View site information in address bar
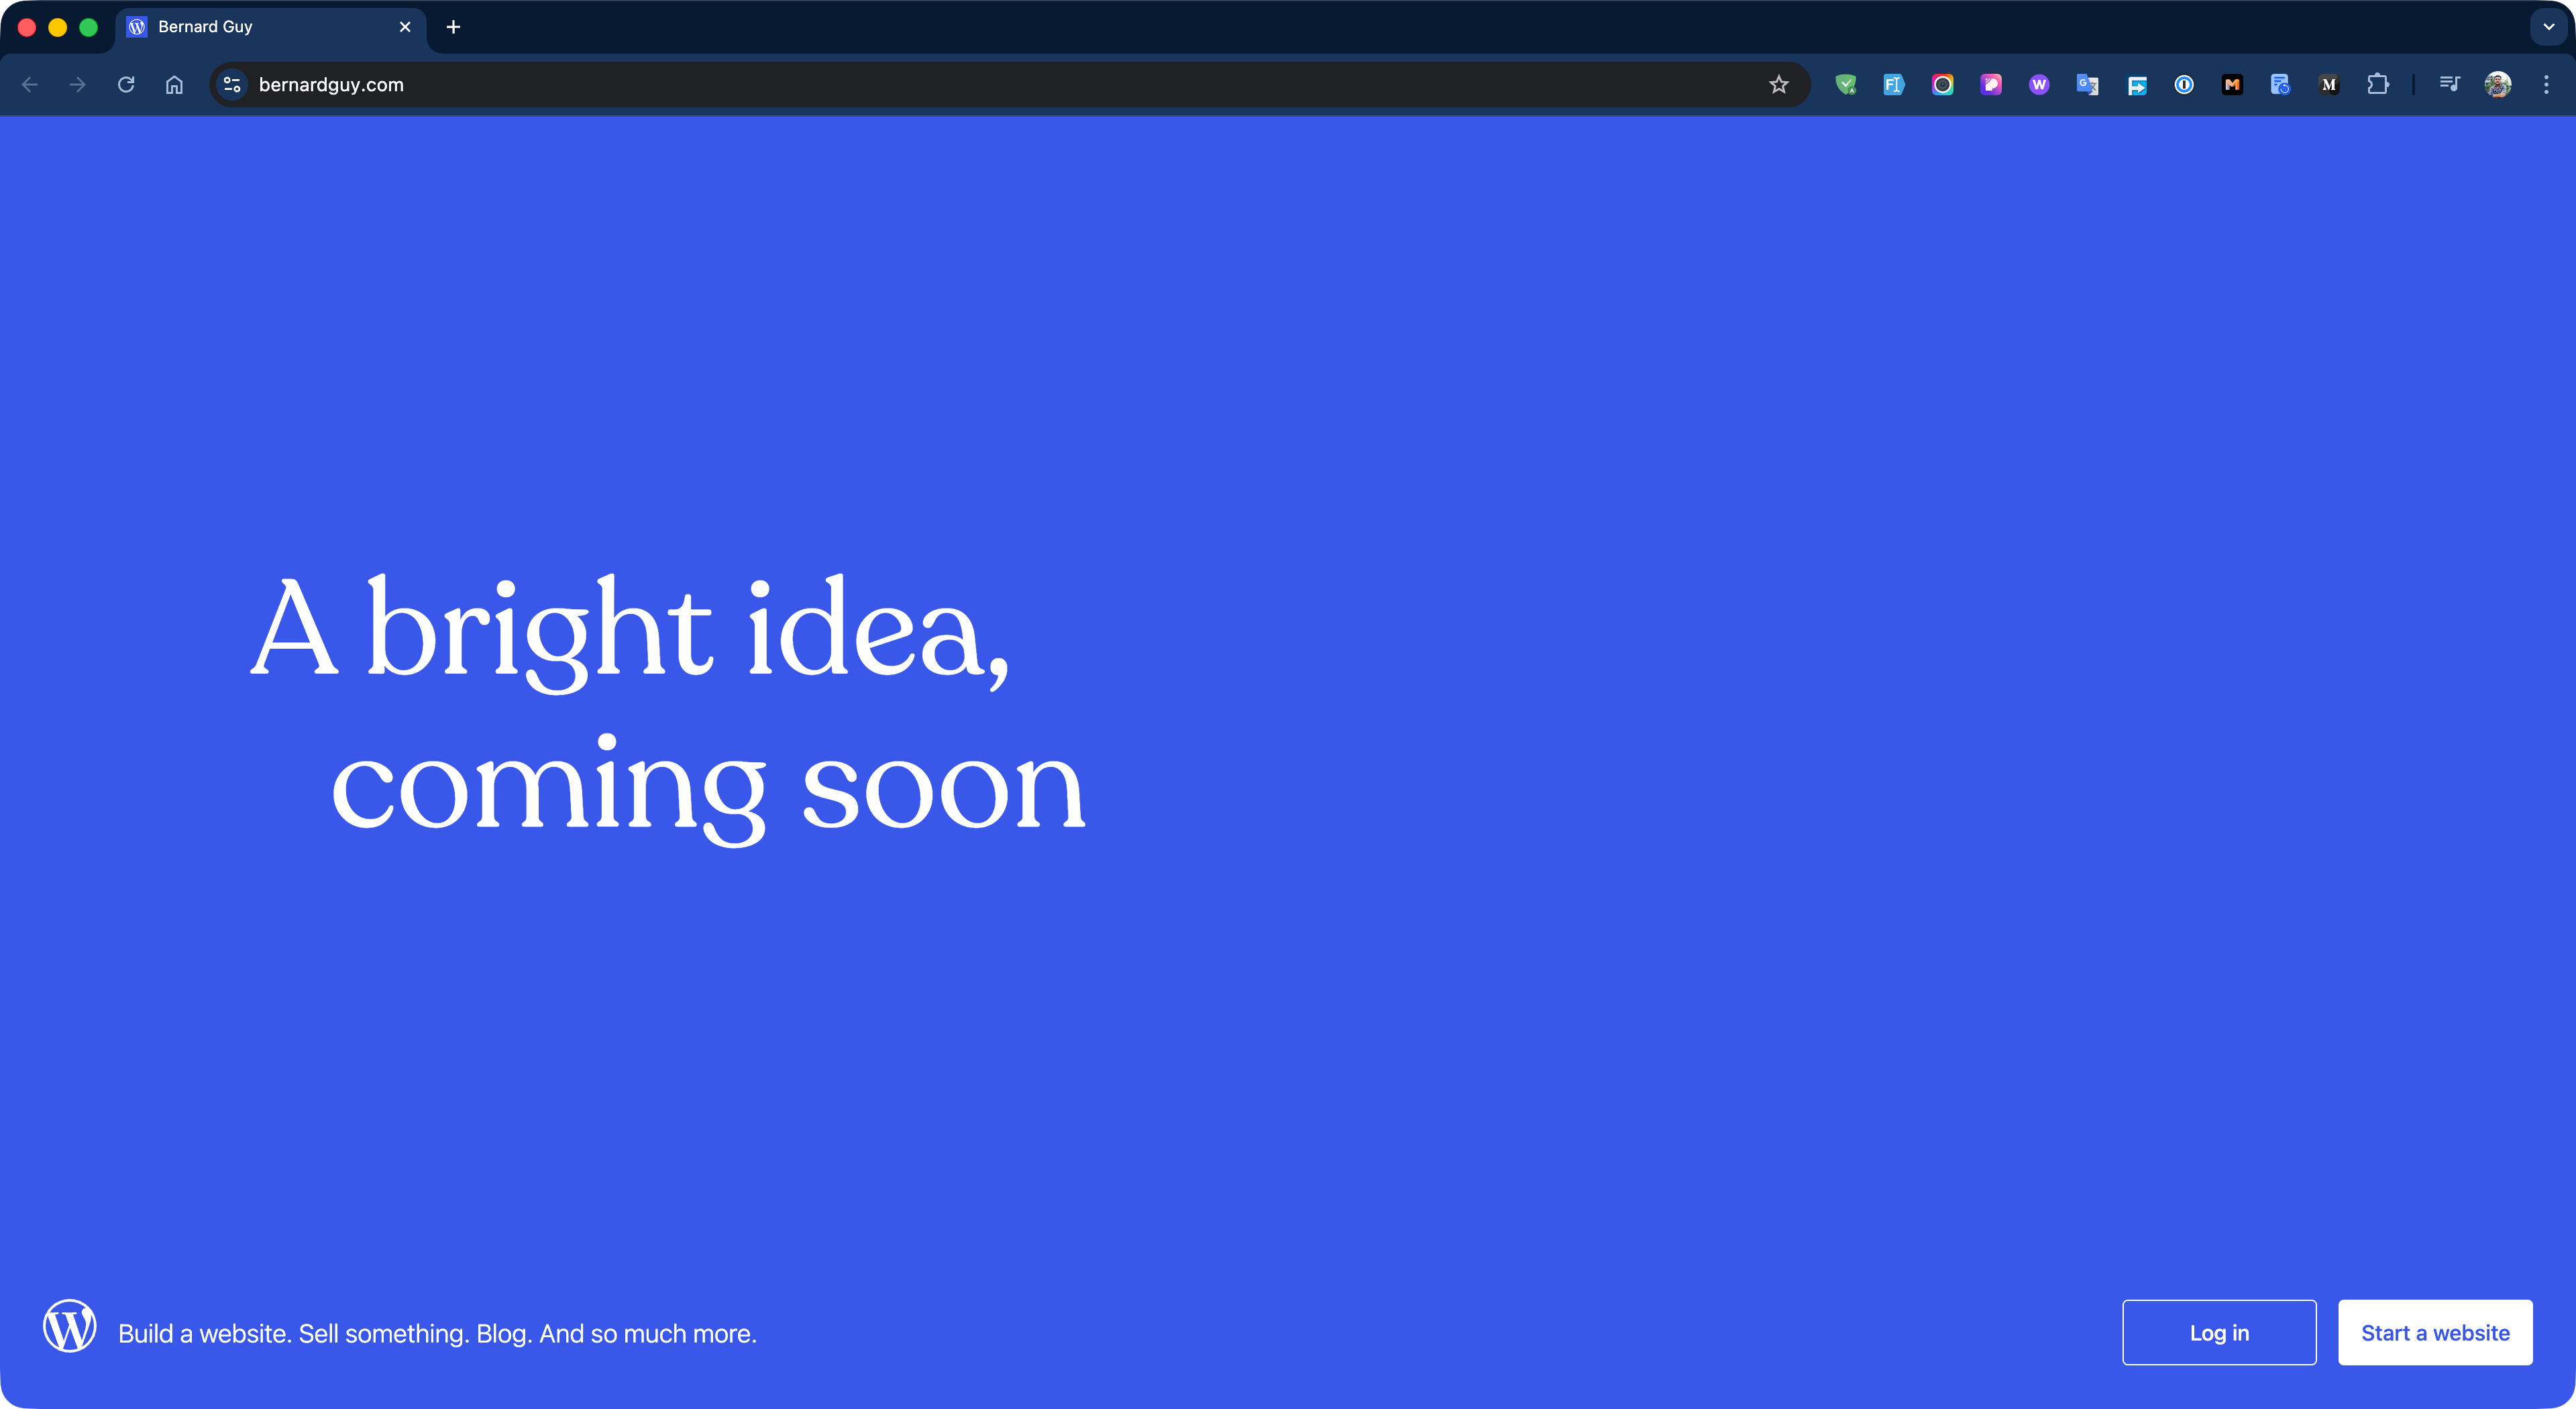This screenshot has width=2576, height=1409. point(232,85)
